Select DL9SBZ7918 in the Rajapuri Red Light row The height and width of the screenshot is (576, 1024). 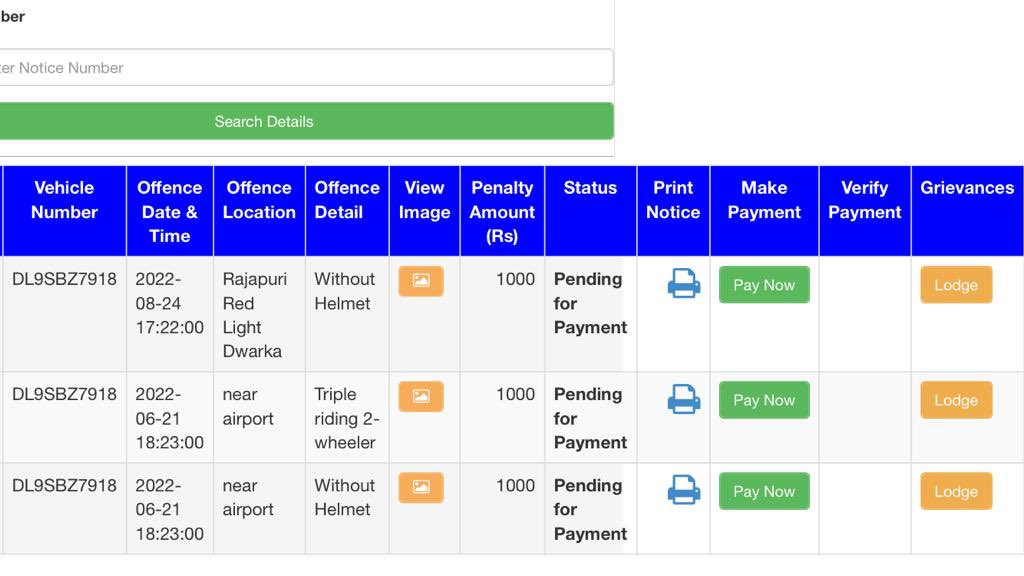coord(64,279)
